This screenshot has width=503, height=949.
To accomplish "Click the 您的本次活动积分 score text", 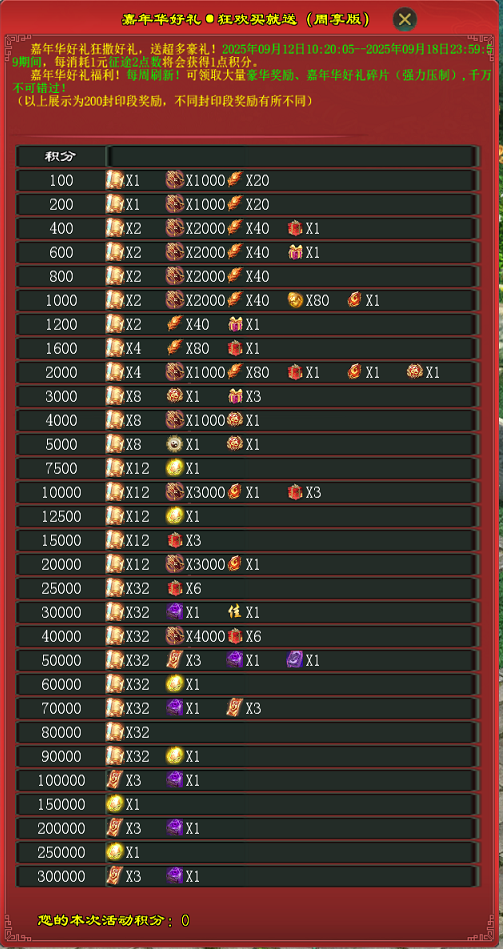I will point(105,921).
